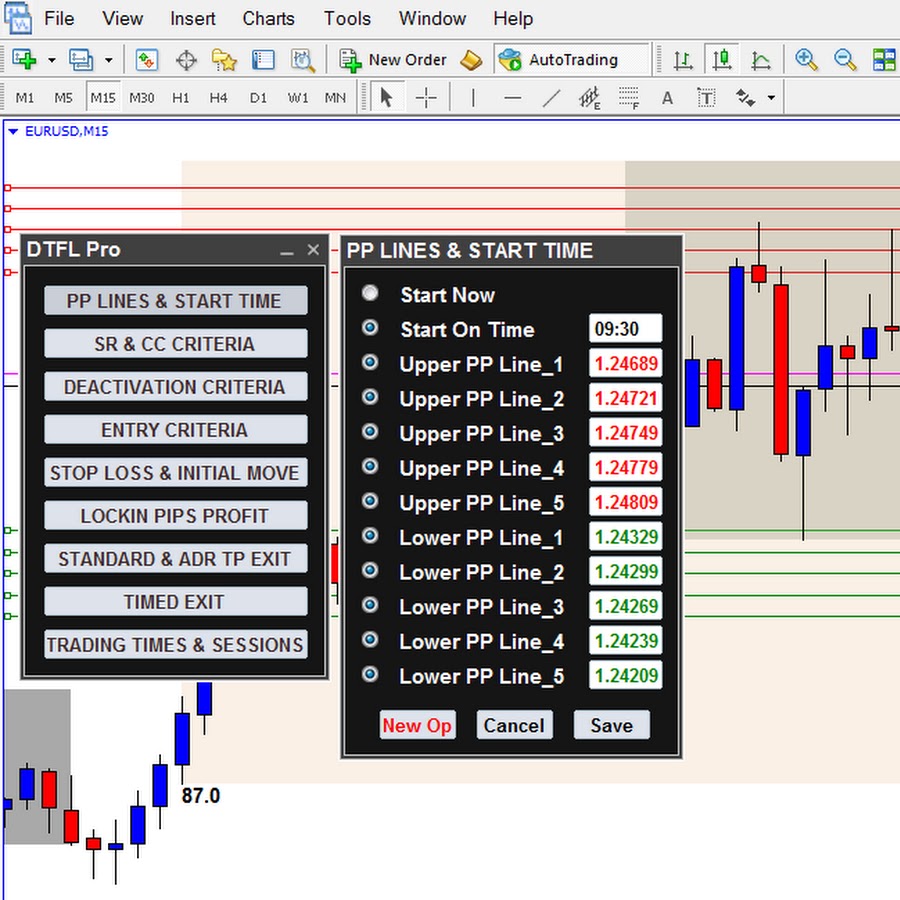Viewport: 900px width, 900px height.
Task: Draw a horizontal line tool
Action: [513, 98]
